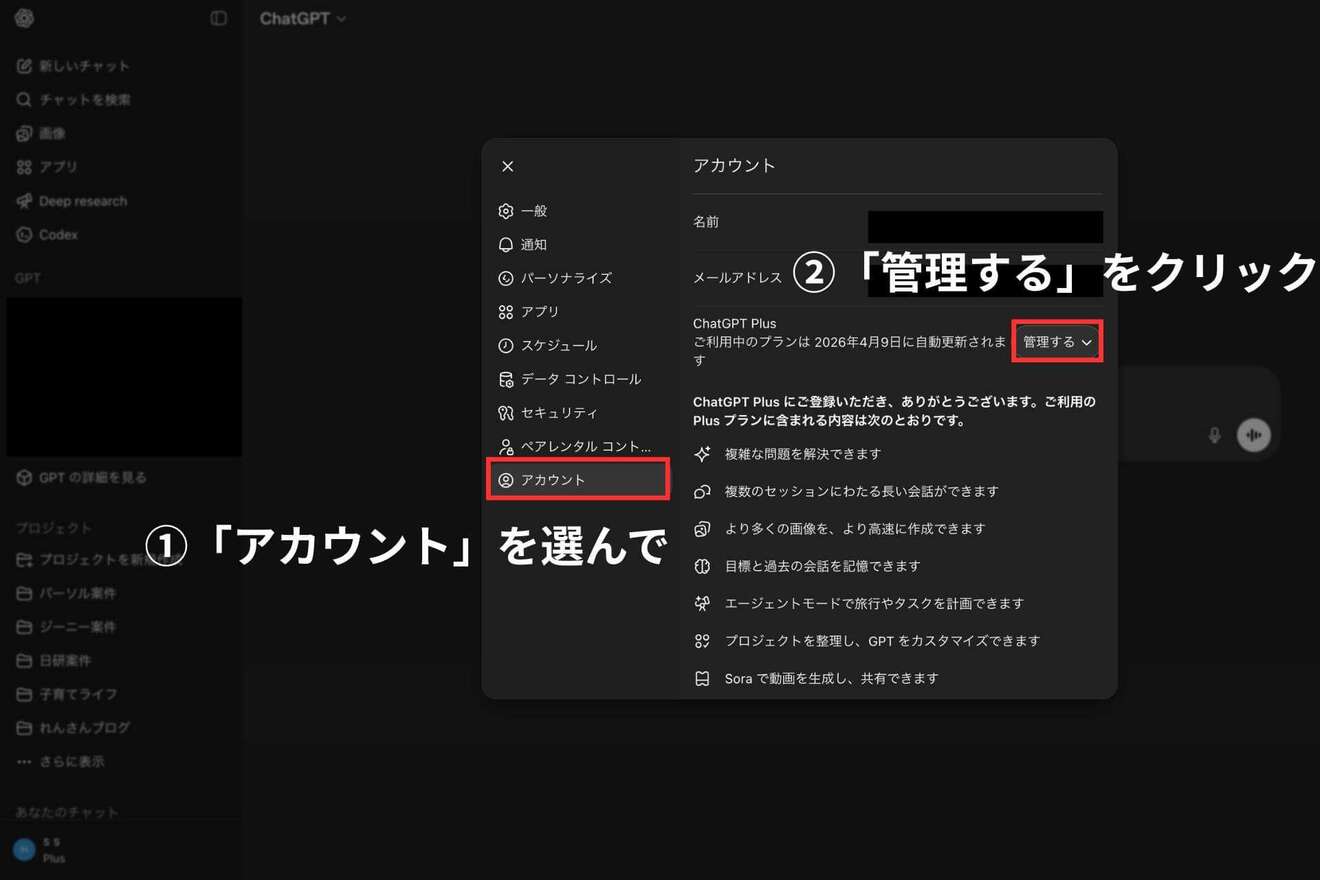Click the brain icon for 会話を記憶
Screen dimensions: 1320x880
pyautogui.click(x=703, y=566)
